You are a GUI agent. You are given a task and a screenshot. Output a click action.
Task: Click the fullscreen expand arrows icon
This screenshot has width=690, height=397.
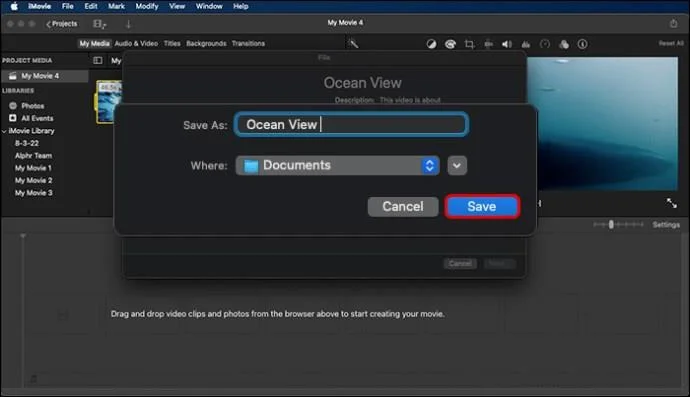[x=672, y=203]
